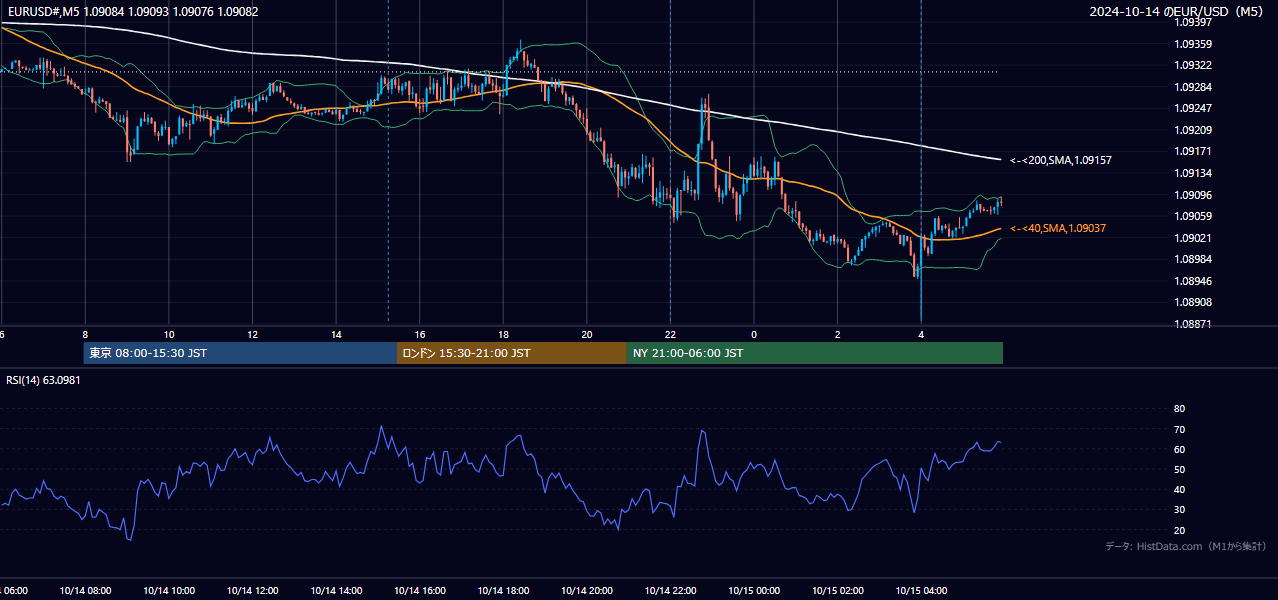Click price level 1.08908 on the axis
Image resolution: width=1278 pixels, height=600 pixels.
click(1193, 302)
